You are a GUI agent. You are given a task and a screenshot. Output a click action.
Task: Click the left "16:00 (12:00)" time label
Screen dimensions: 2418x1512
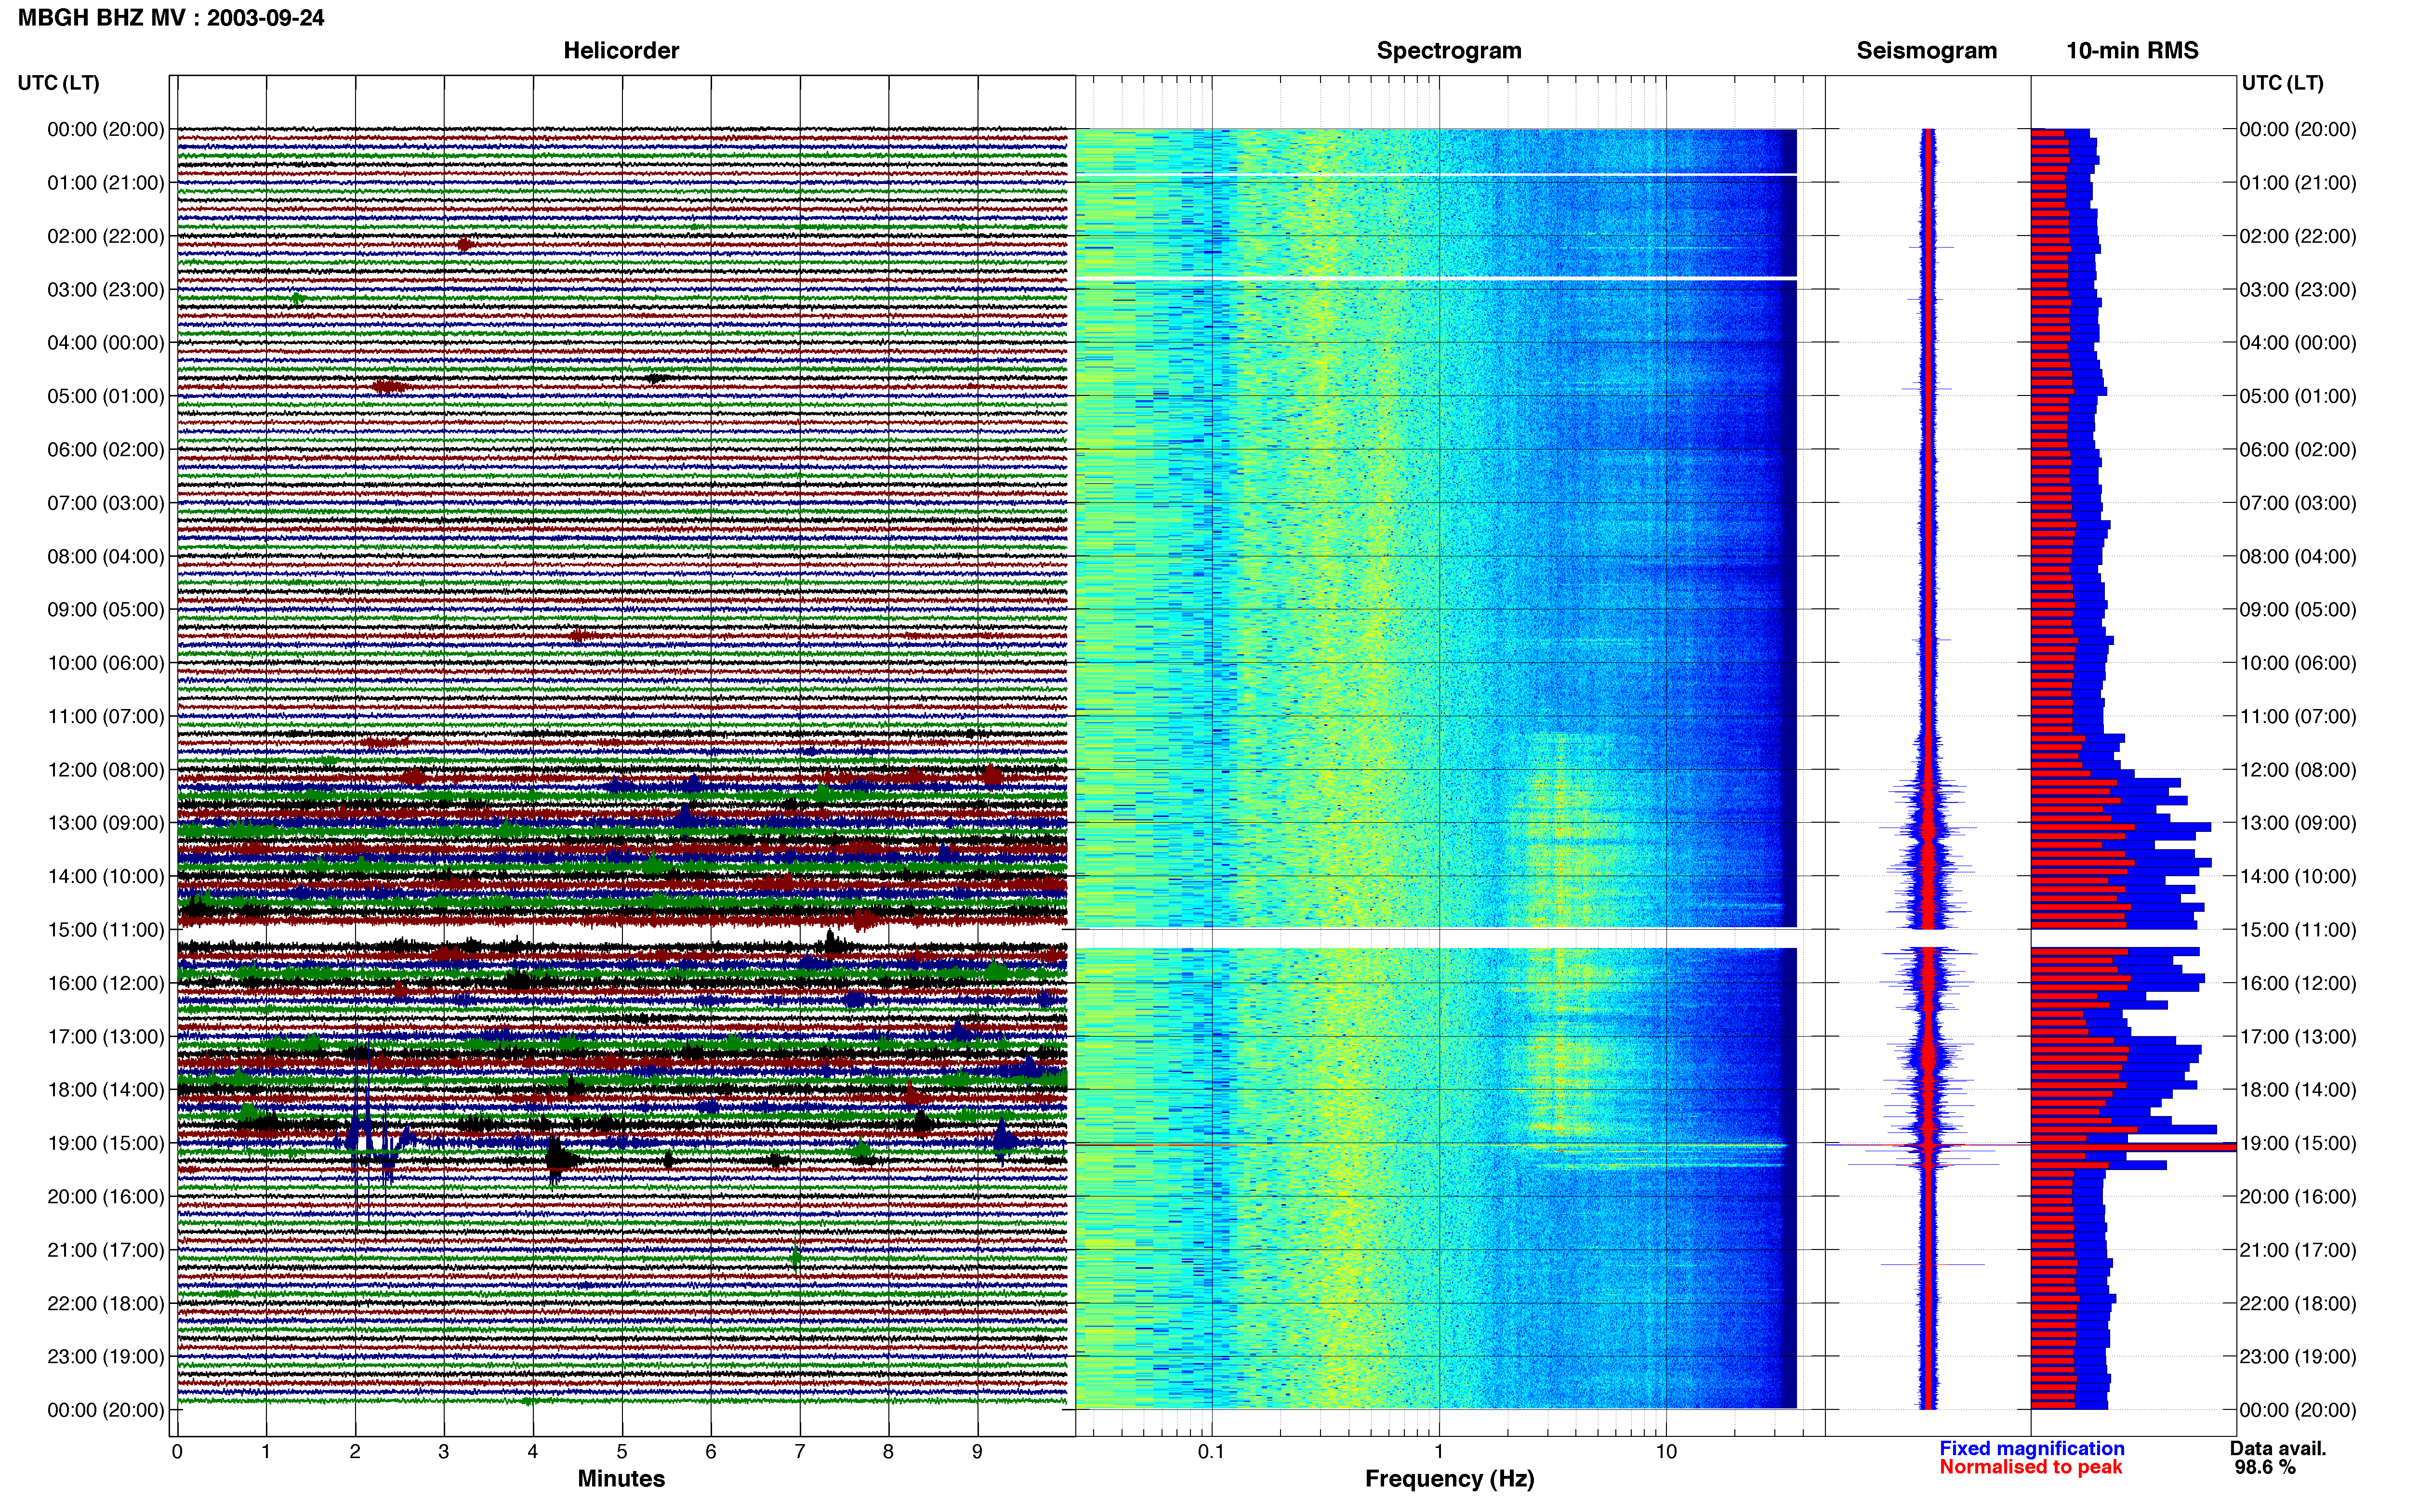(106, 983)
